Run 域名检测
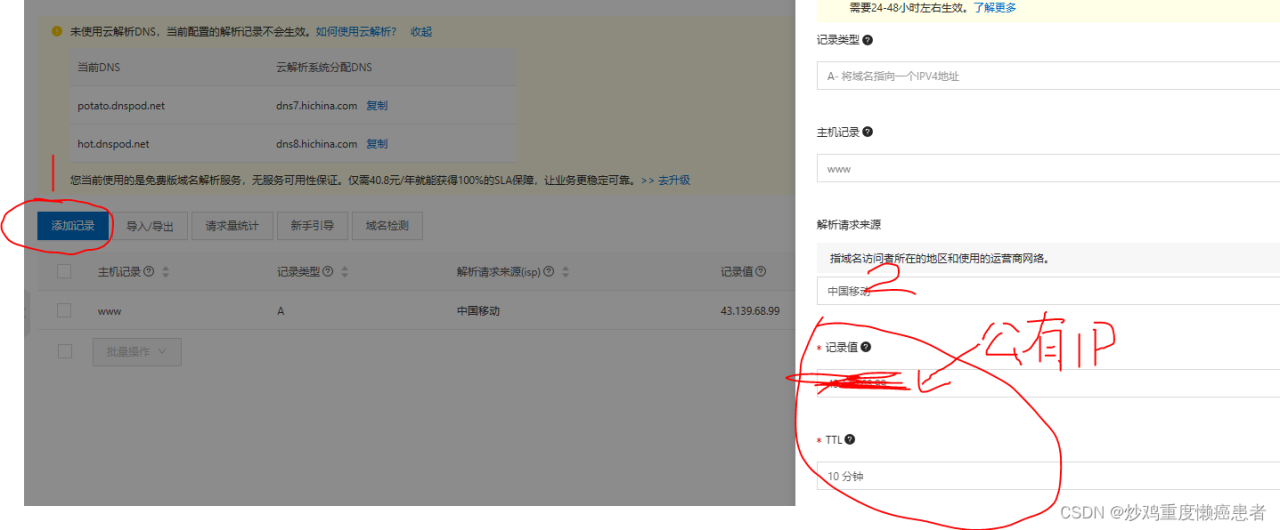Image resolution: width=1280 pixels, height=530 pixels. click(387, 226)
